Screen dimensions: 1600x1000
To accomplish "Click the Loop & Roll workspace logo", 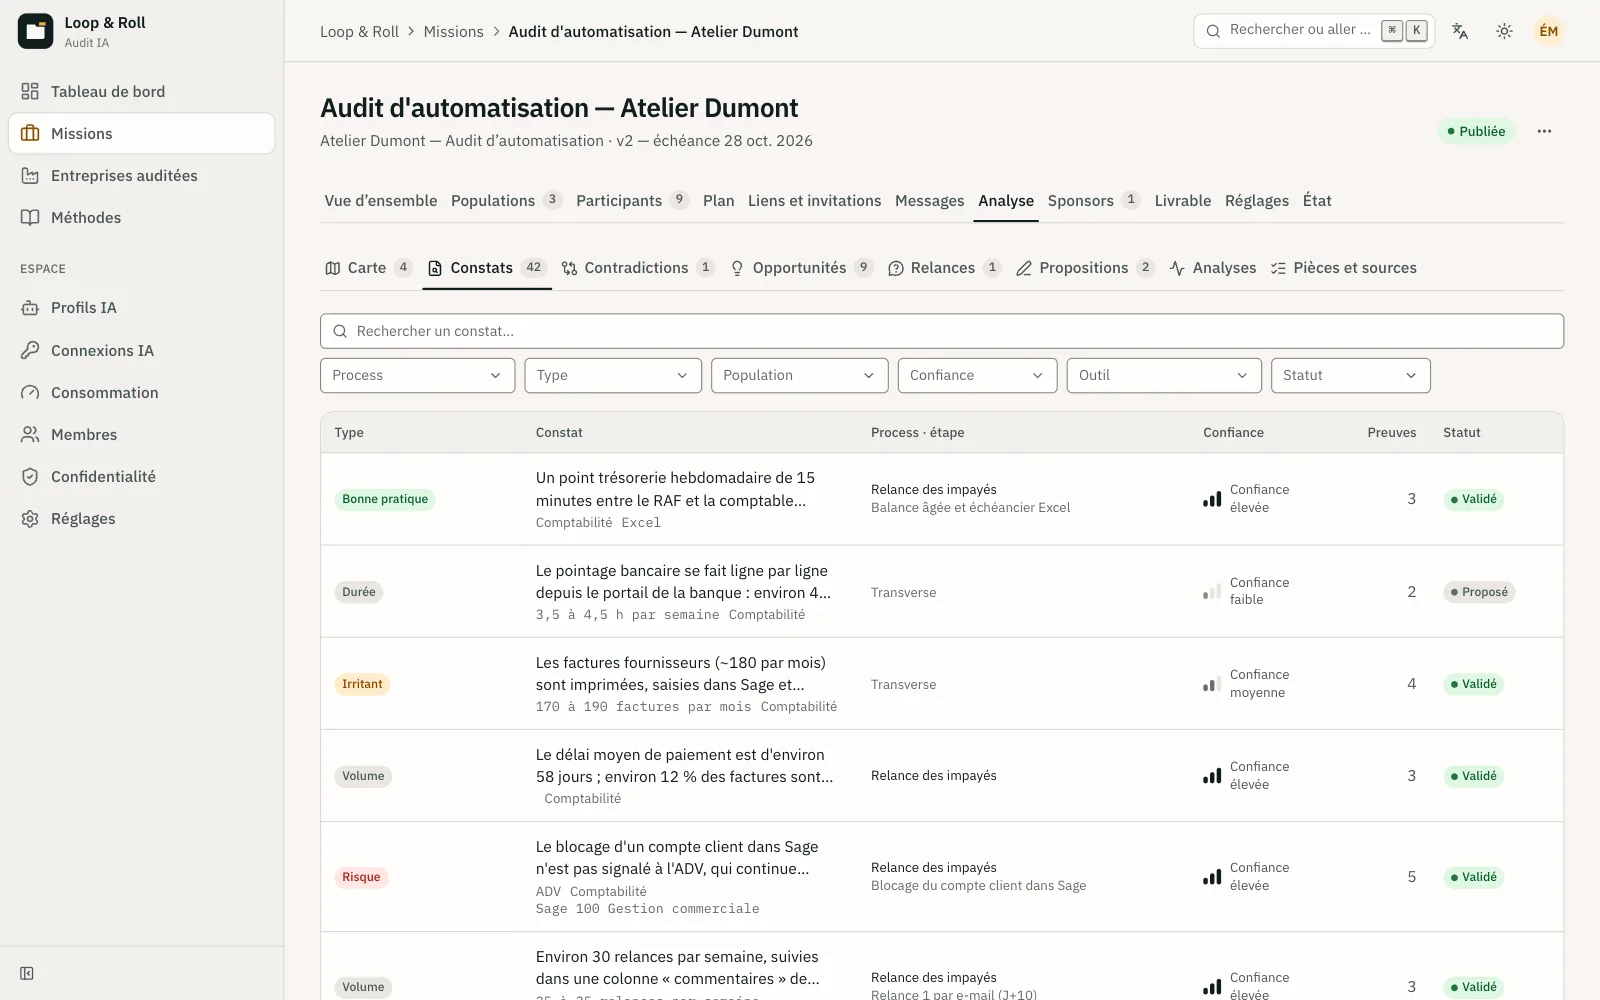I will point(35,31).
